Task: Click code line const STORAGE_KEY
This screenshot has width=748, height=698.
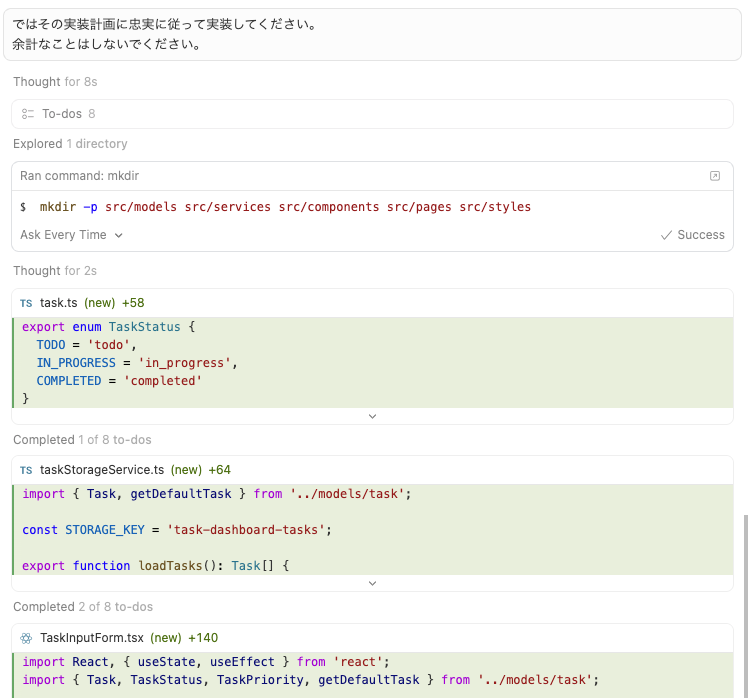Action: tap(177, 530)
